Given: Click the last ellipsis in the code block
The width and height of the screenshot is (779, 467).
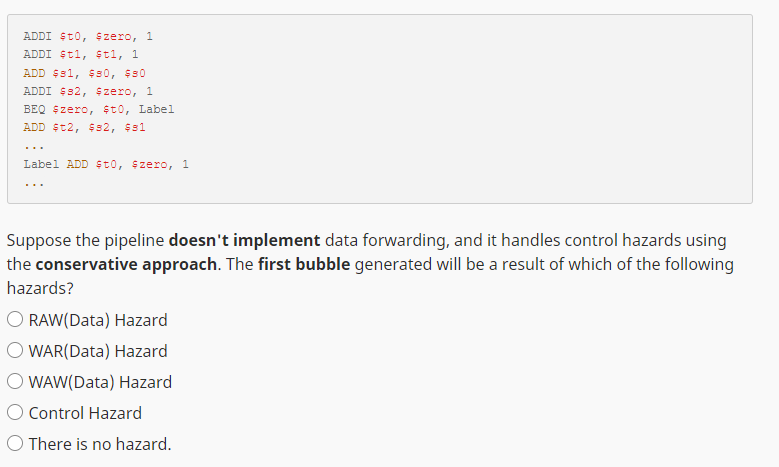Looking at the screenshot, I should pyautogui.click(x=33, y=183).
